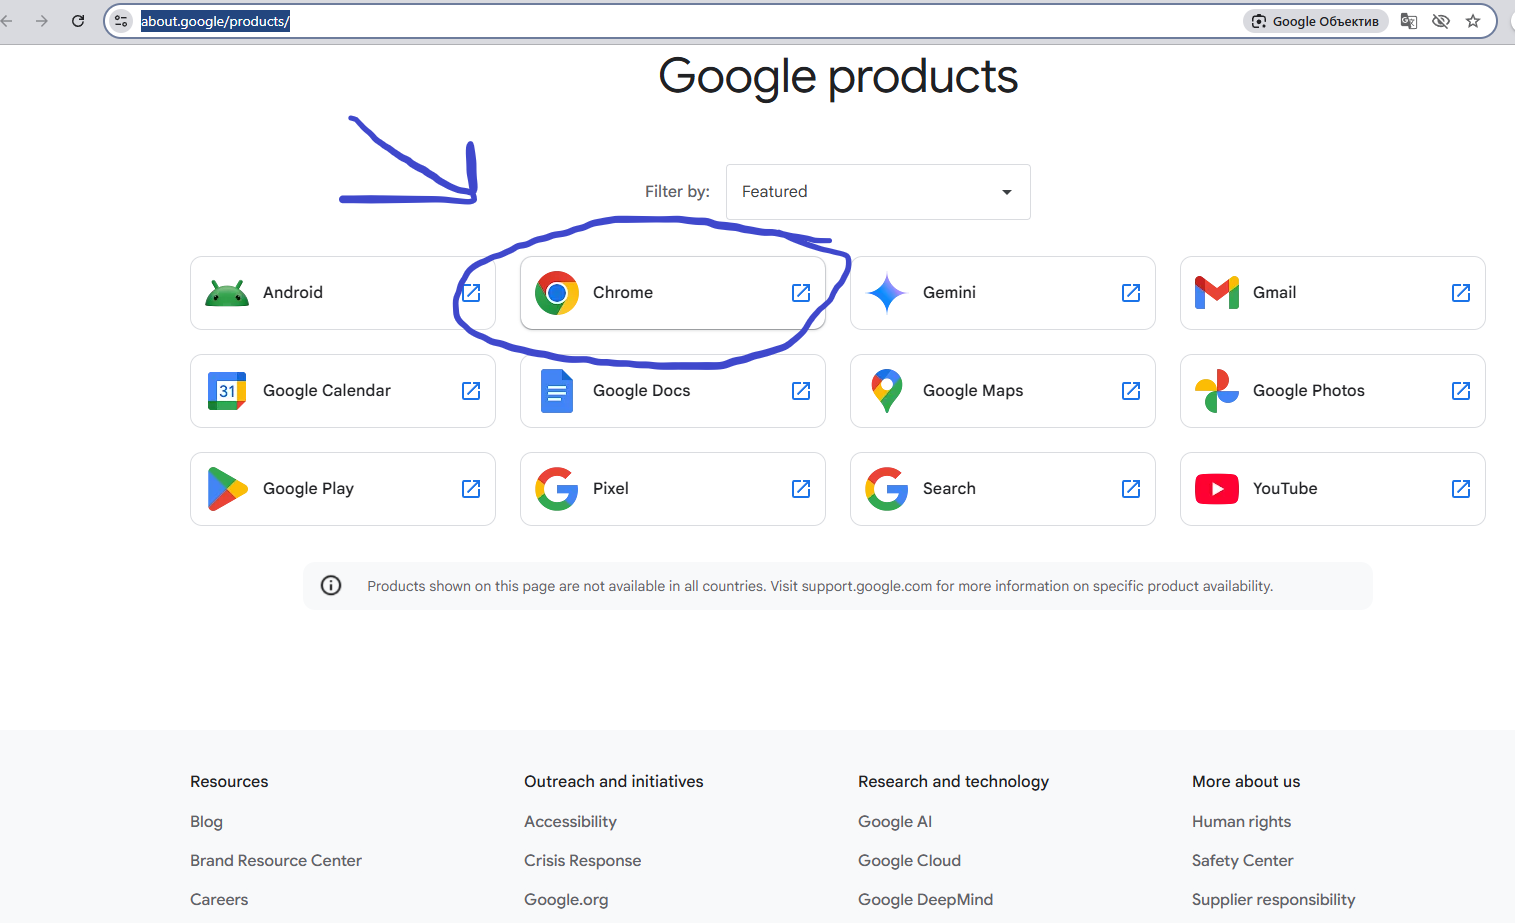Open the Chrome logo icon

coord(557,293)
